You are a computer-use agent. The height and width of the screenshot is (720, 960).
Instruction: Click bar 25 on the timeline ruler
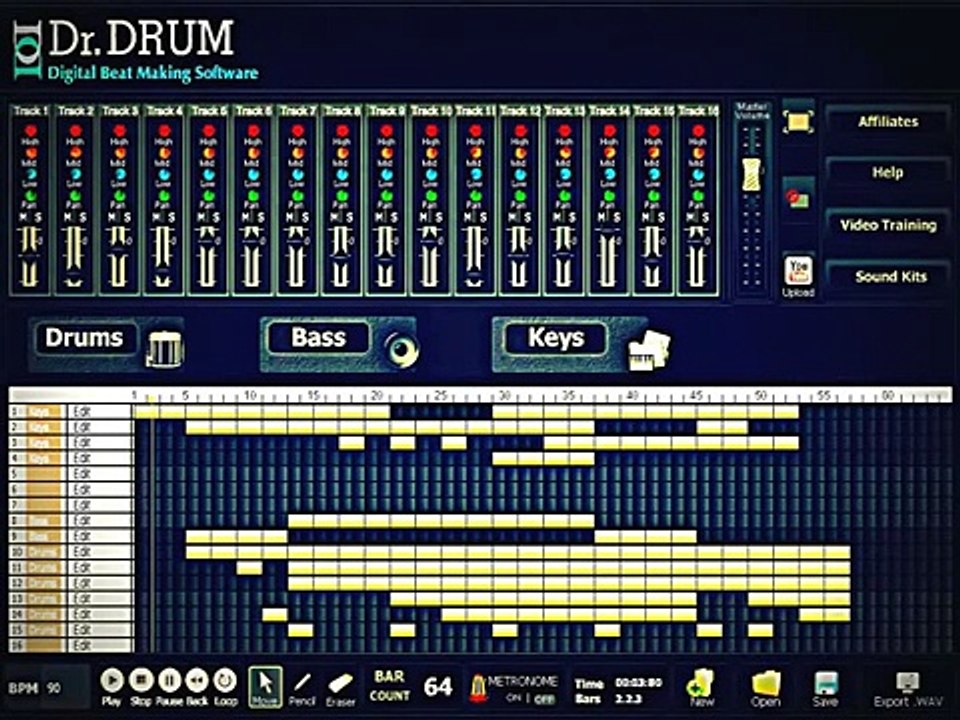(x=441, y=396)
